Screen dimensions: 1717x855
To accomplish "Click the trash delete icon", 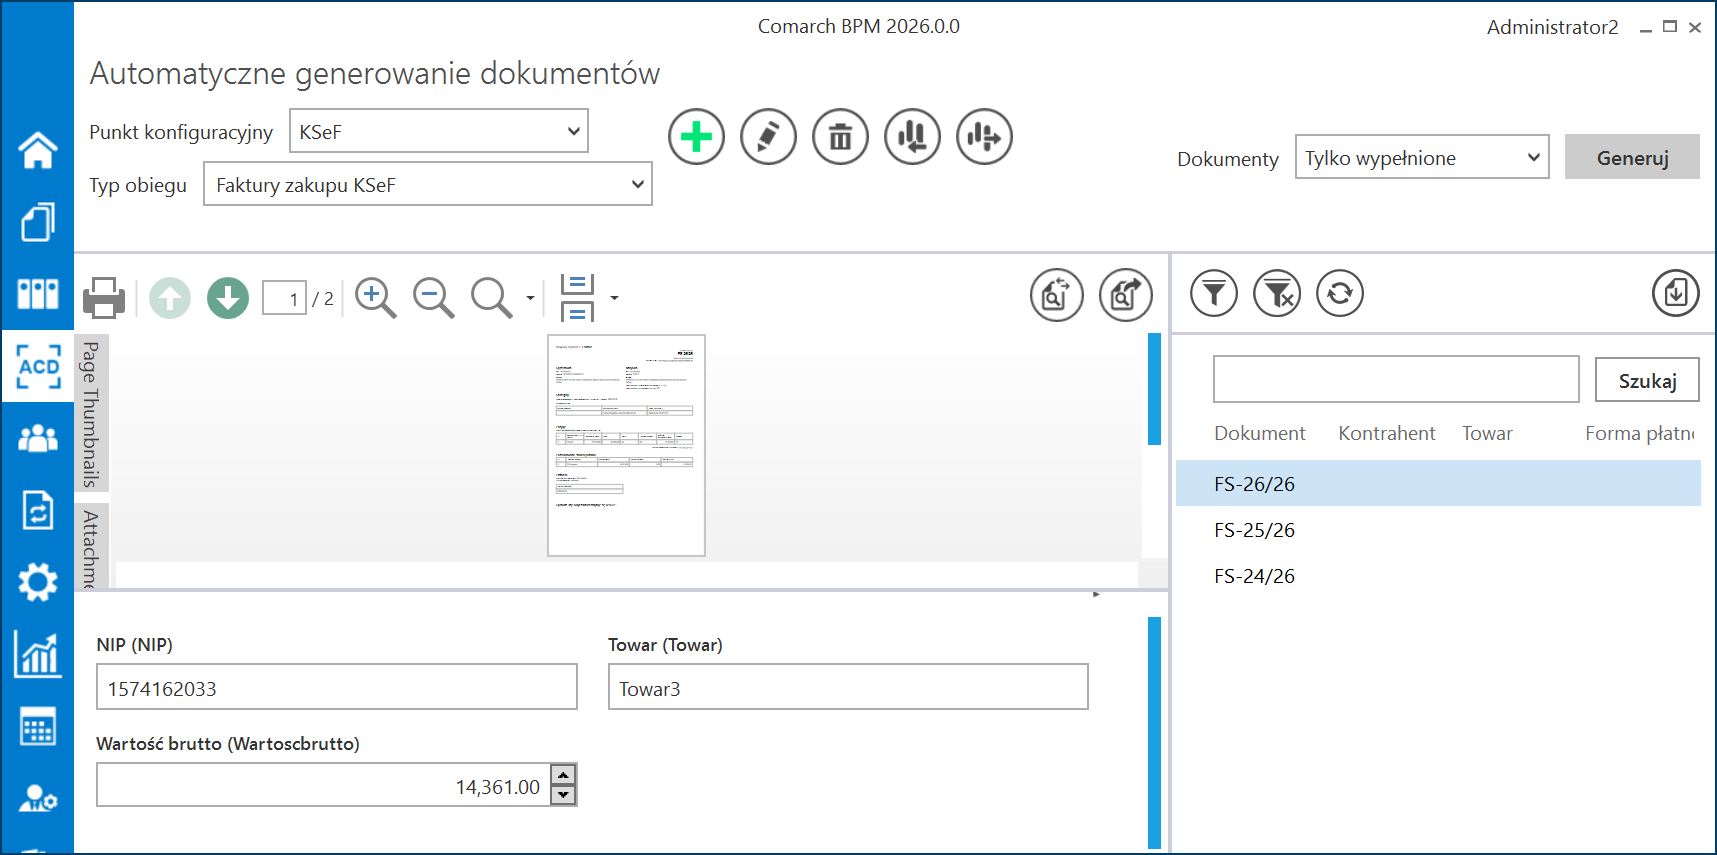I will (x=840, y=137).
